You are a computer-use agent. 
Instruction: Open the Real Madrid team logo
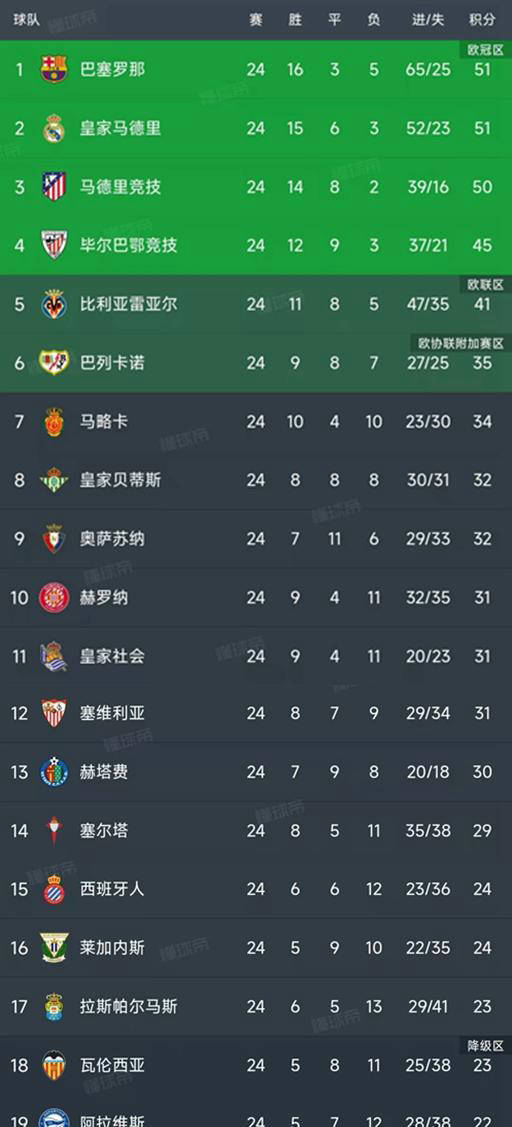coord(54,128)
